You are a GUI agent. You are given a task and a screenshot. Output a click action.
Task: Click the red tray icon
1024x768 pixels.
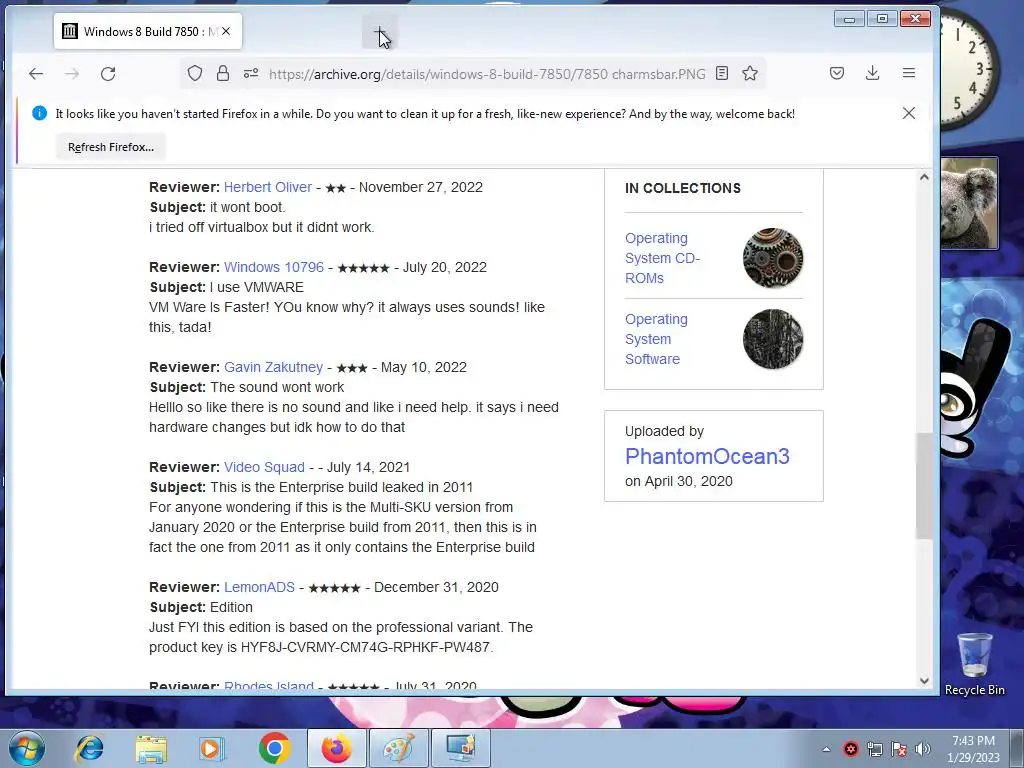point(850,749)
